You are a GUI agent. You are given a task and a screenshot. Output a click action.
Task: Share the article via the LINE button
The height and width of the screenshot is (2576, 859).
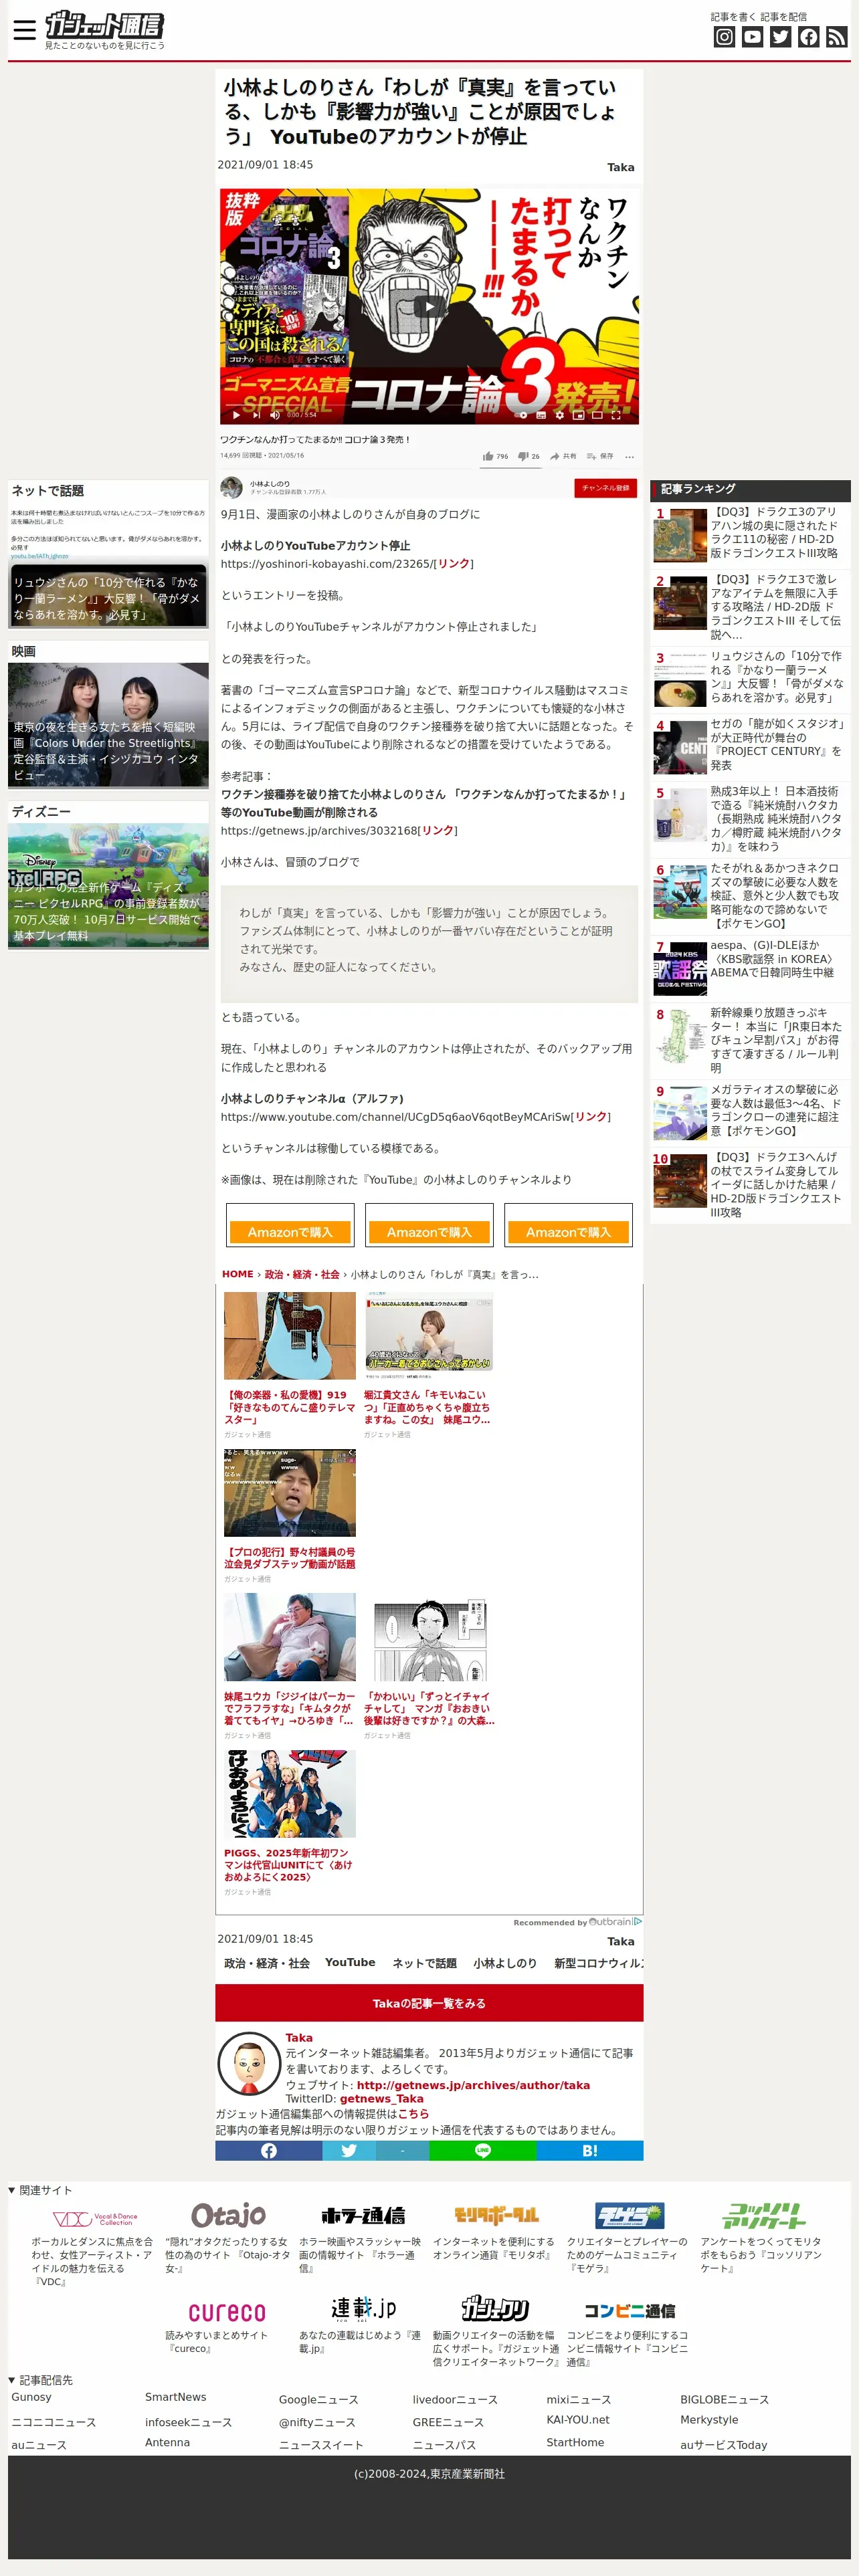(483, 2151)
